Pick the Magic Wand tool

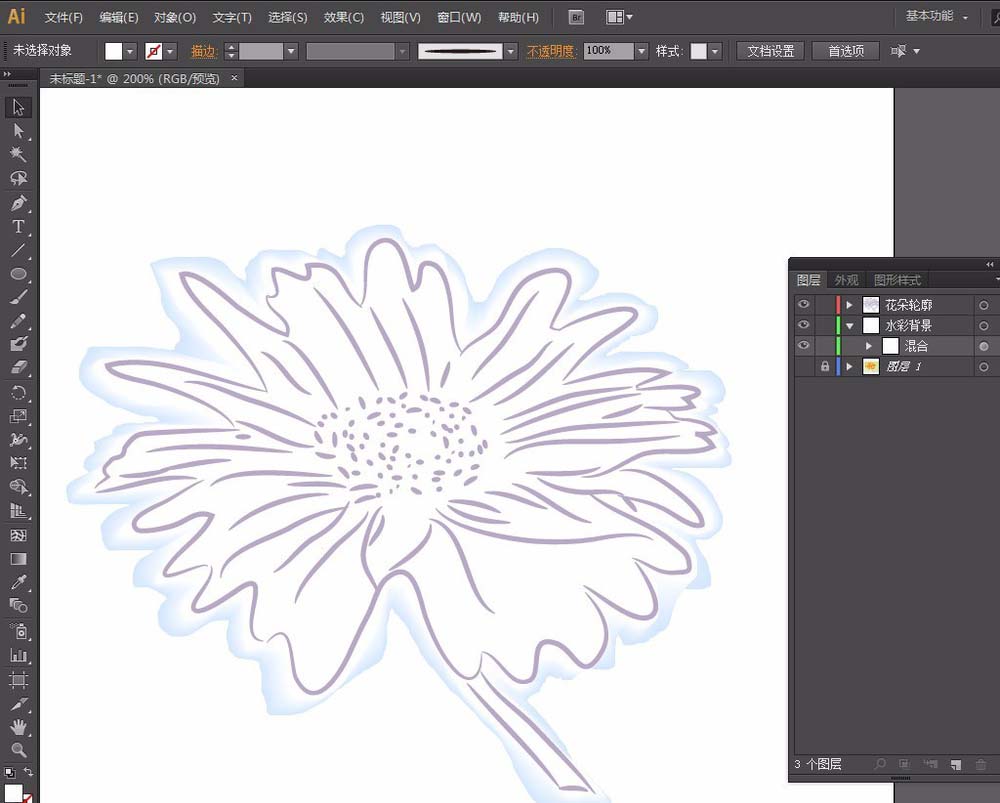tap(18, 155)
